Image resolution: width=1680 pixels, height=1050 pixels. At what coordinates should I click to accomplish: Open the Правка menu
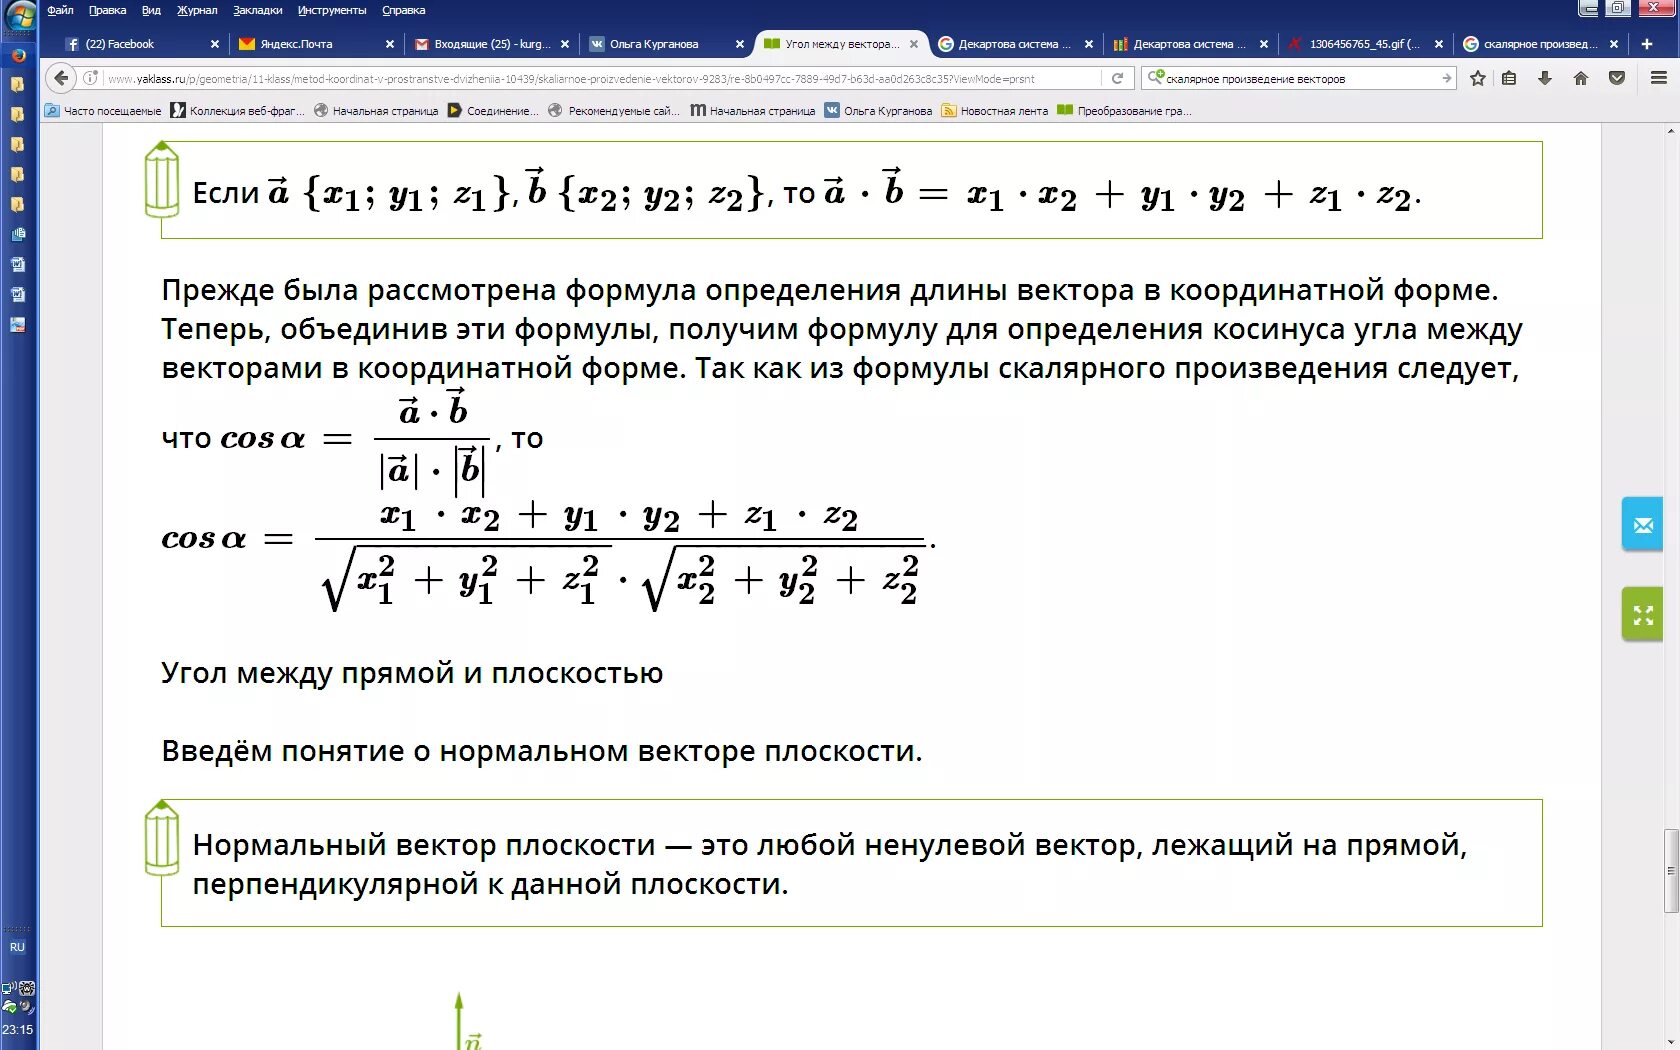point(107,10)
